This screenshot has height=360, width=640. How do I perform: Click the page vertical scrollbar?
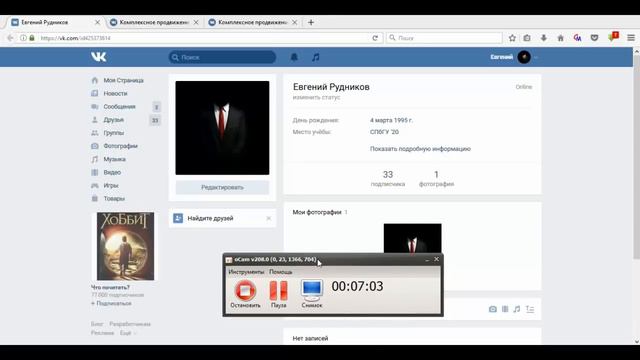(636, 157)
